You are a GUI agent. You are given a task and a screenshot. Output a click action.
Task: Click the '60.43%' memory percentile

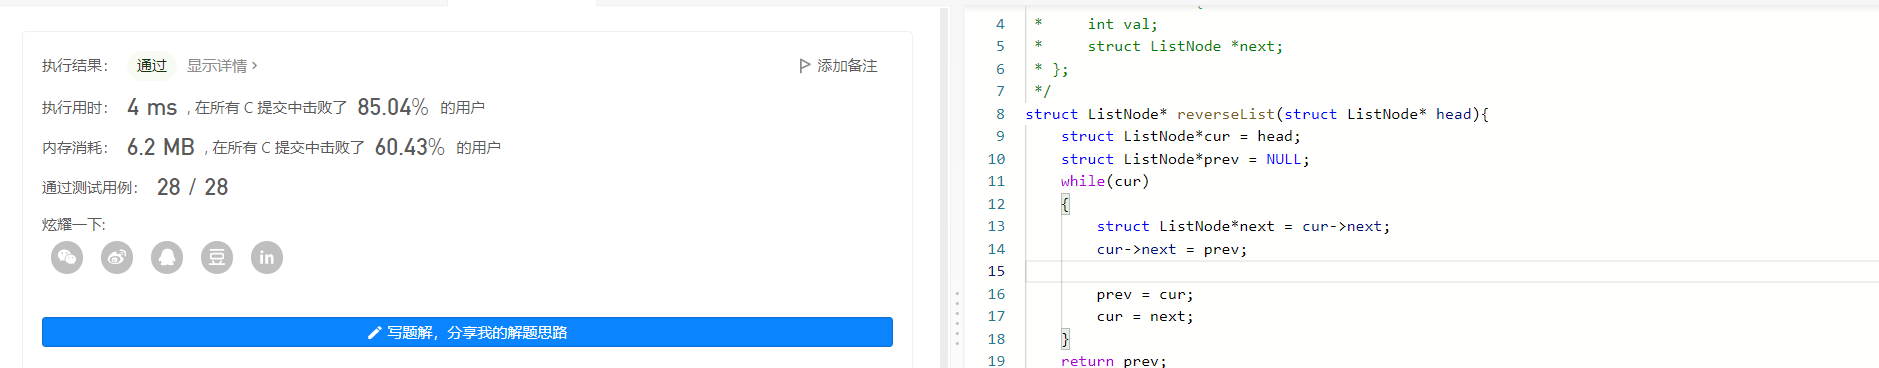[410, 147]
